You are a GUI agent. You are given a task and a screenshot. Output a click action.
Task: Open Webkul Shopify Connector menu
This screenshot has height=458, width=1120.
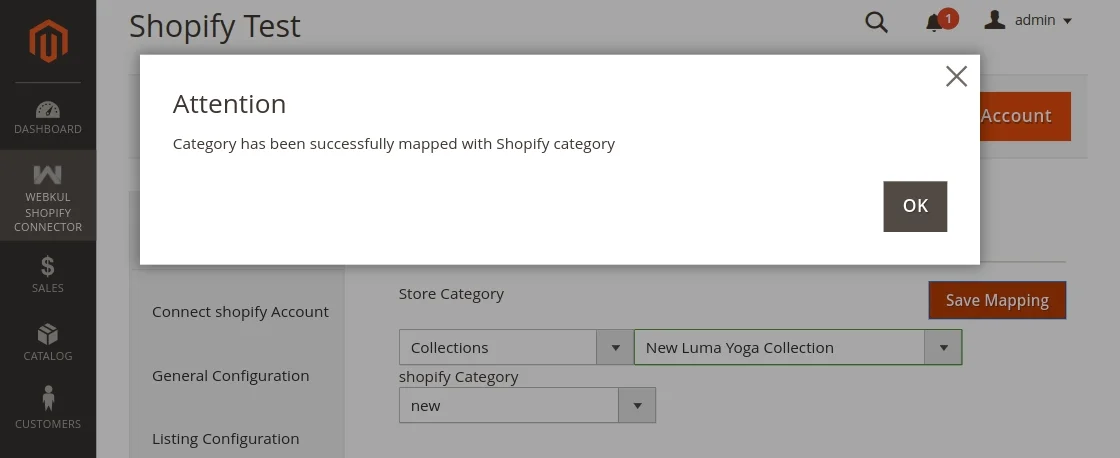pos(48,196)
